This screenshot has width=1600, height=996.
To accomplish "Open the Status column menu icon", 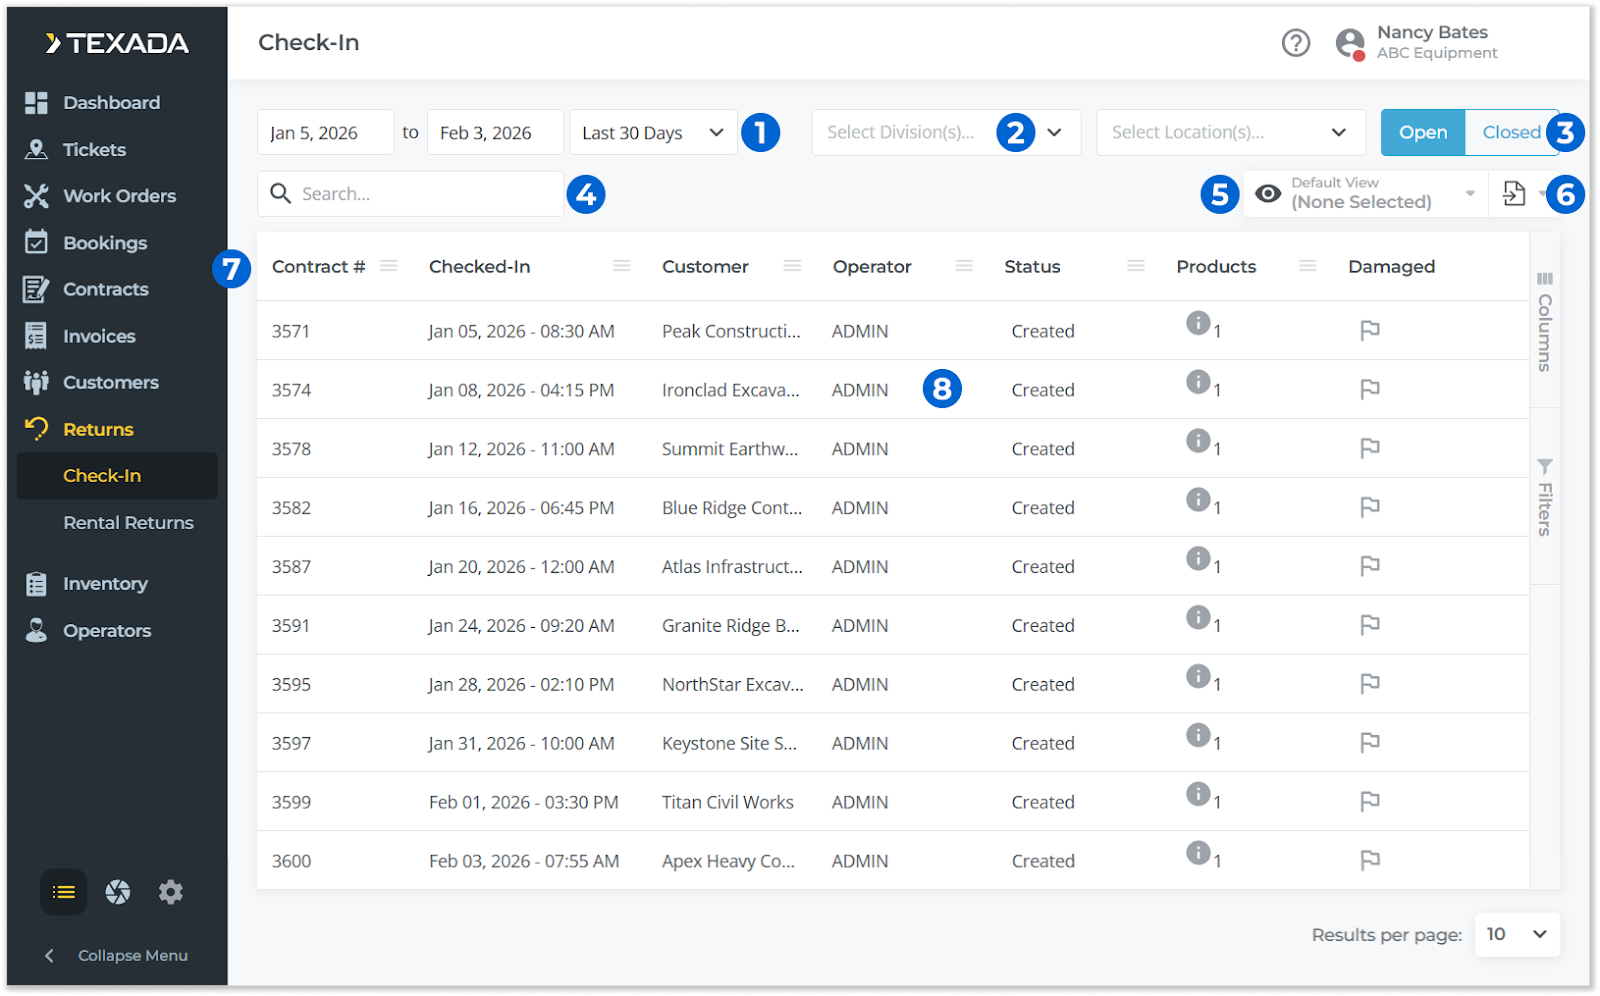I will point(1136,266).
